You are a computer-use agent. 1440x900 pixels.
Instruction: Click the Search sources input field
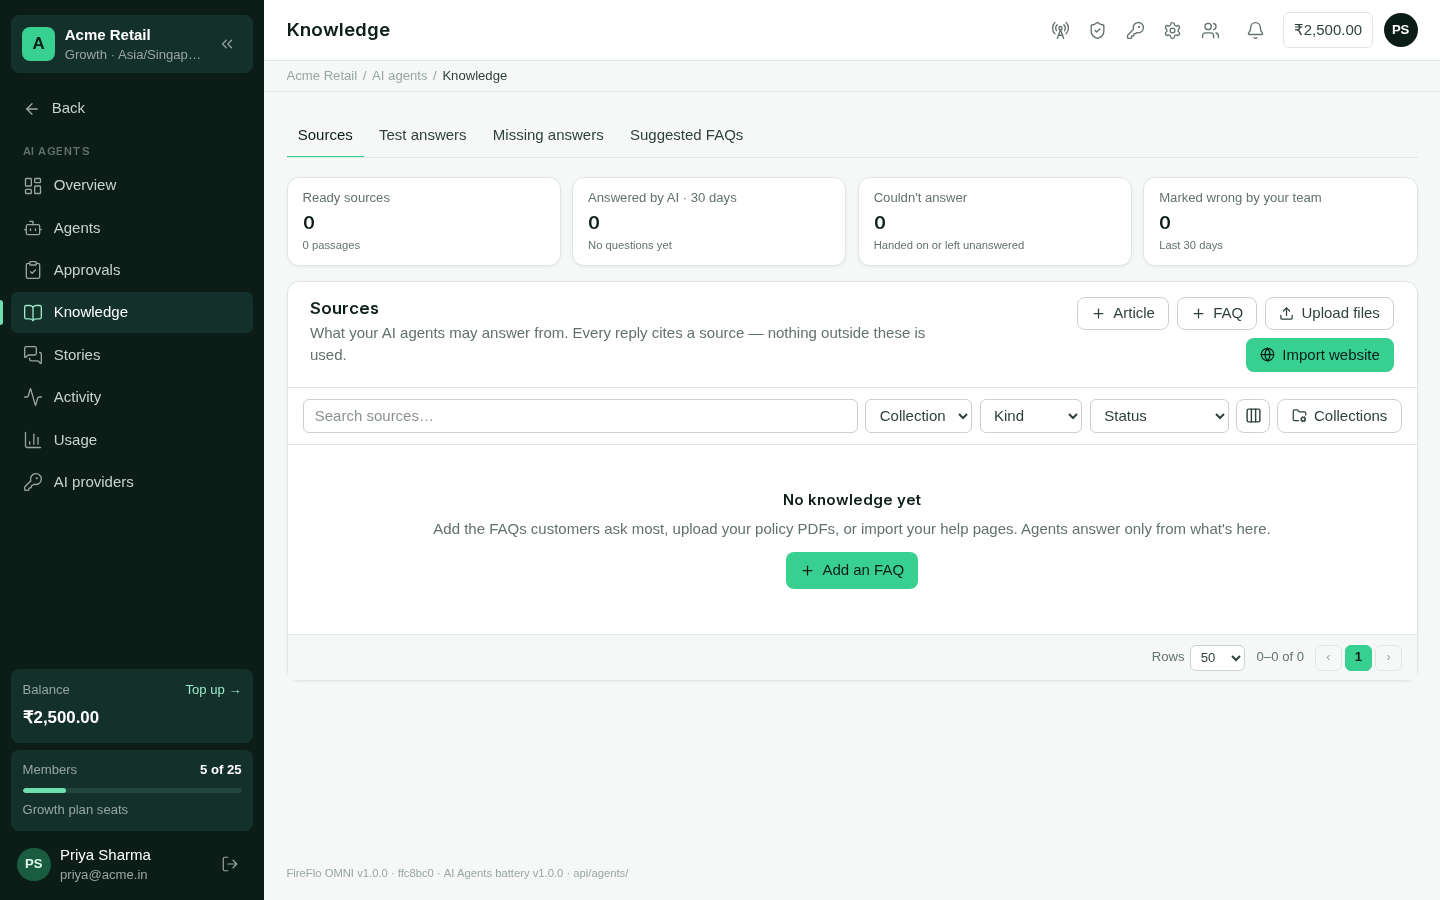tap(580, 416)
